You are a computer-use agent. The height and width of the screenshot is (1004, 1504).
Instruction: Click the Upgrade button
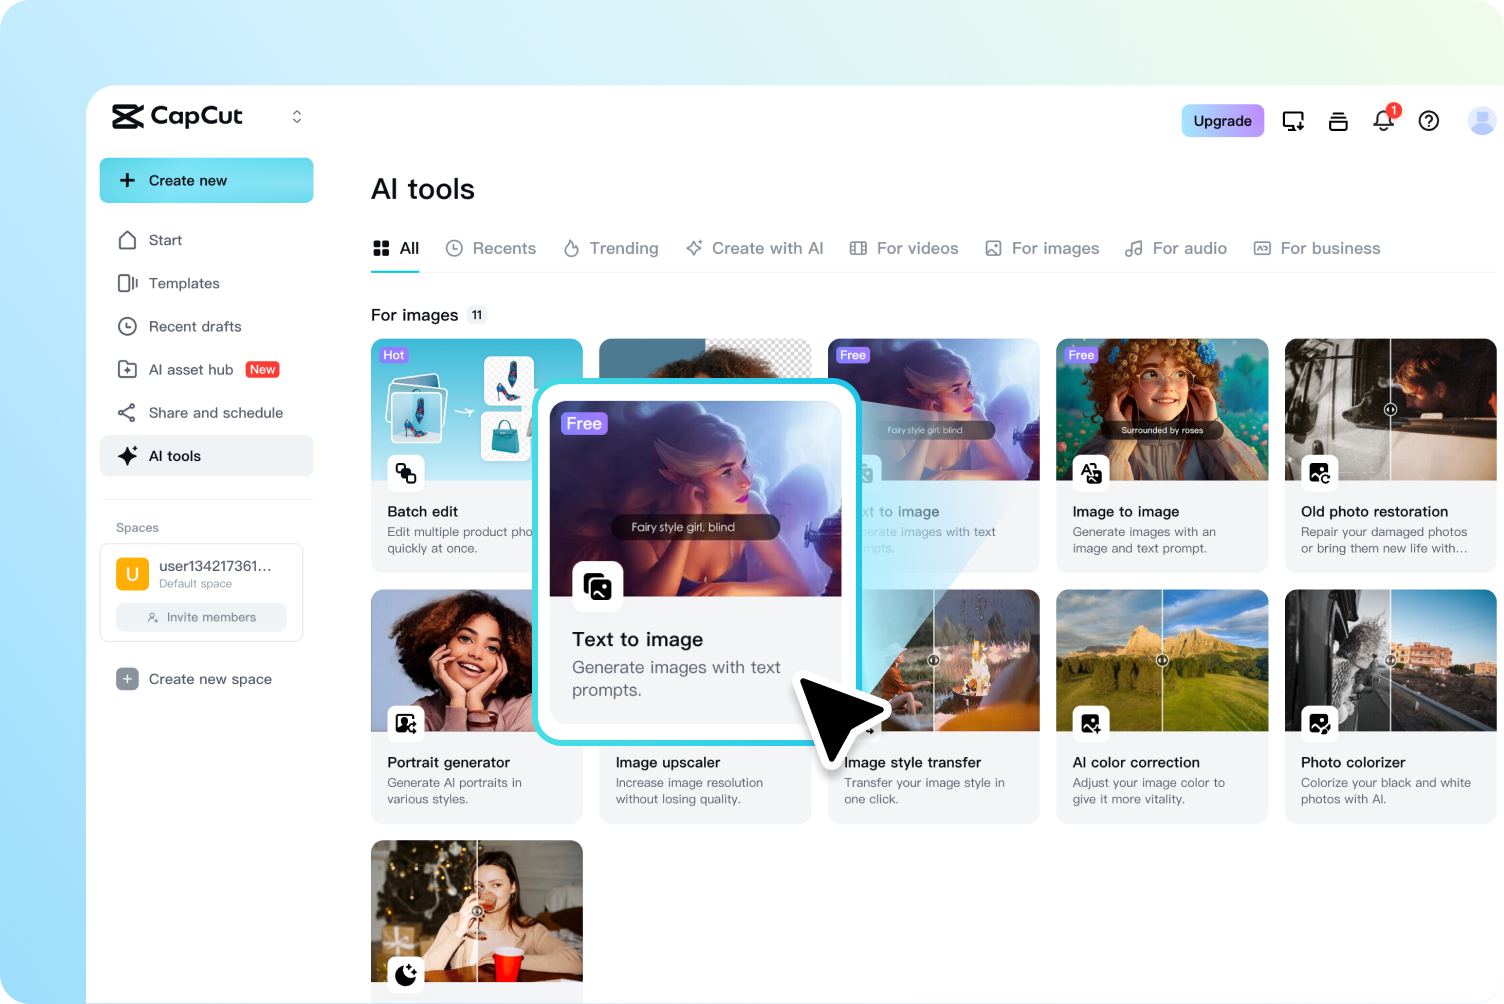coord(1222,120)
